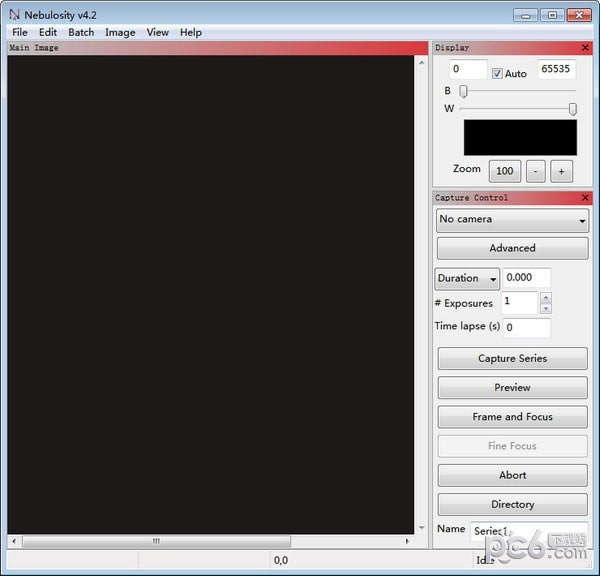Open the File menu

[20, 33]
